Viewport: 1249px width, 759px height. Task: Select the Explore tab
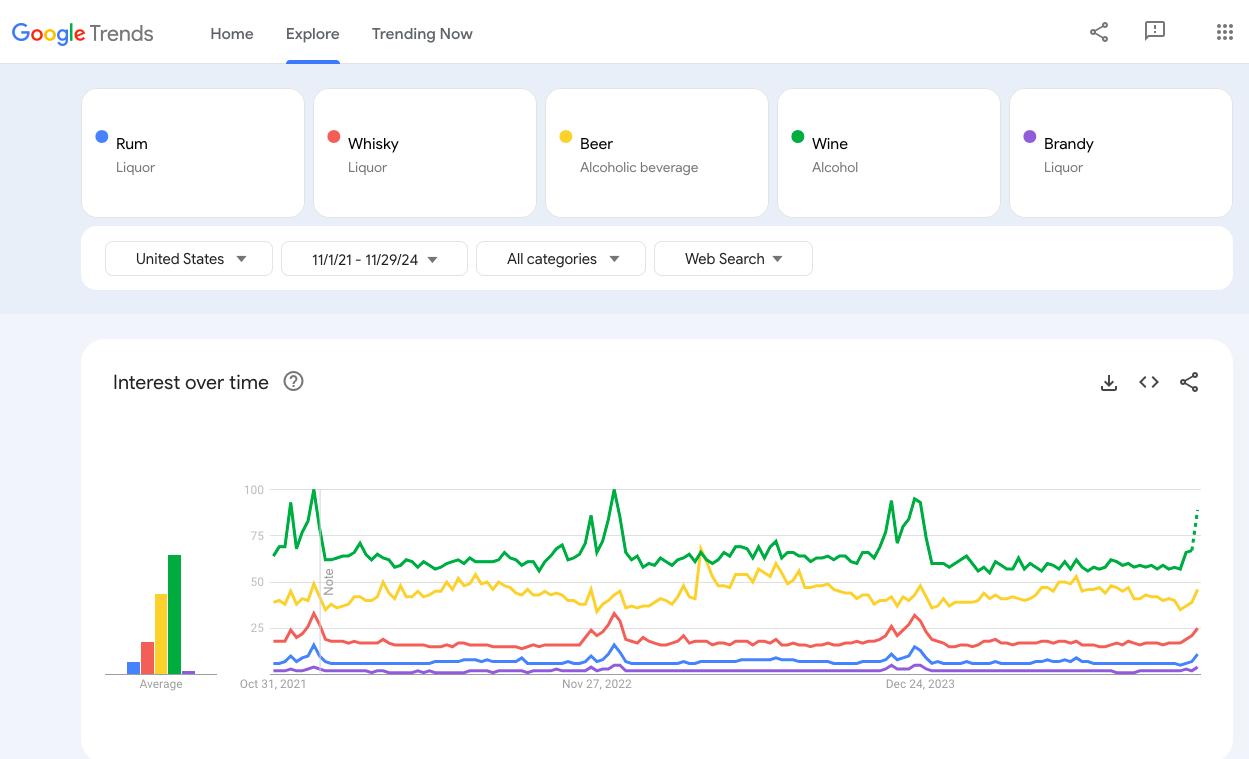tap(312, 34)
